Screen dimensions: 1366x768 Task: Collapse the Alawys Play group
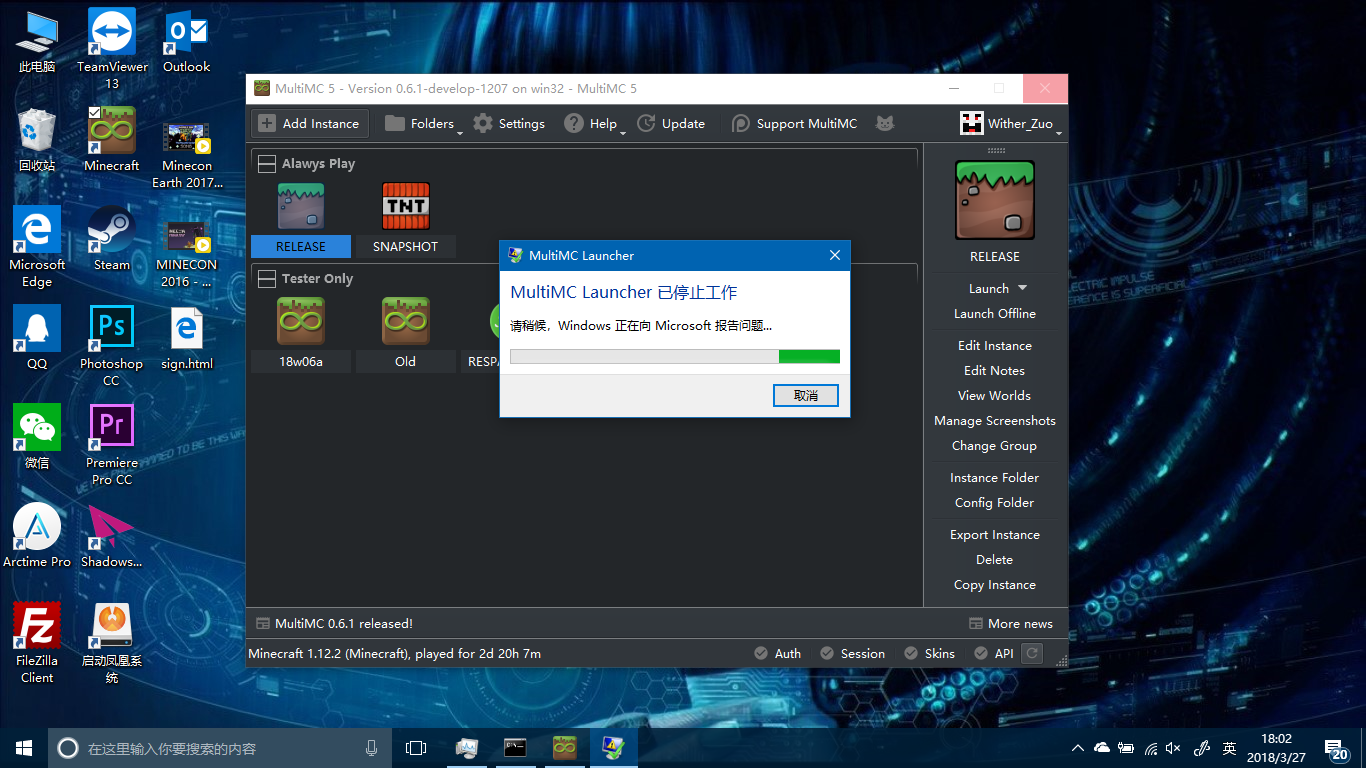tap(266, 163)
